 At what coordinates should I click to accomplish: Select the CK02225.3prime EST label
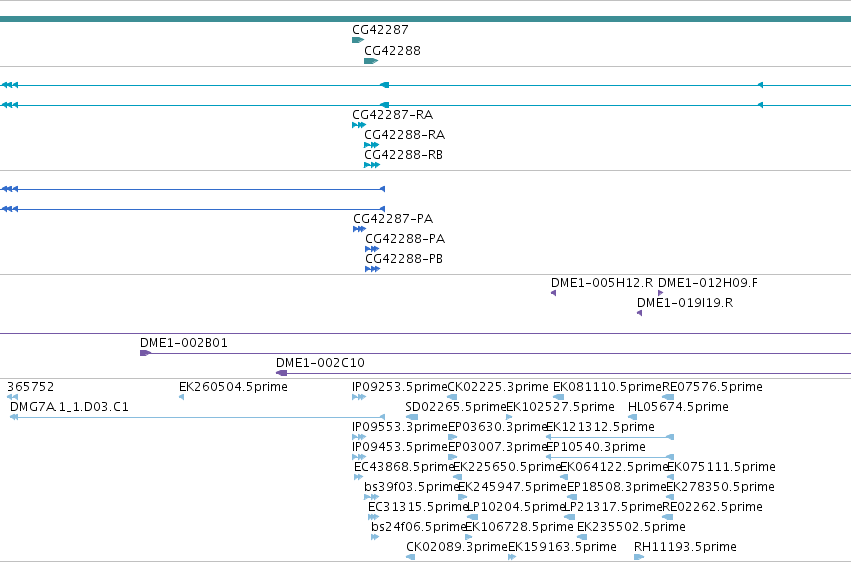(x=498, y=387)
